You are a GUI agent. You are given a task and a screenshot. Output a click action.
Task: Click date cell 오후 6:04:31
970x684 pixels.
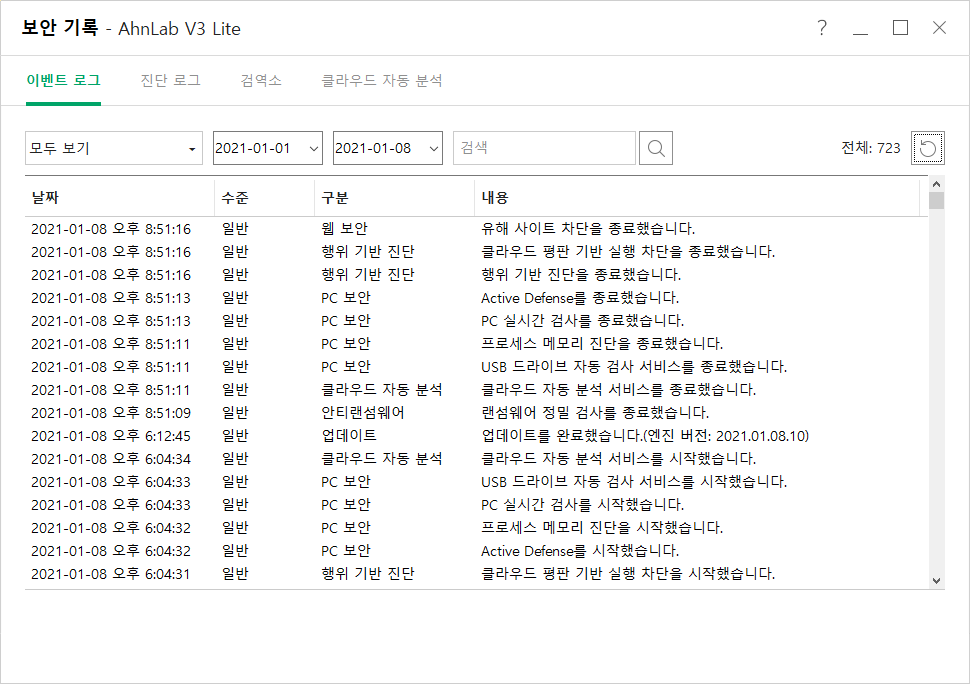tap(111, 574)
